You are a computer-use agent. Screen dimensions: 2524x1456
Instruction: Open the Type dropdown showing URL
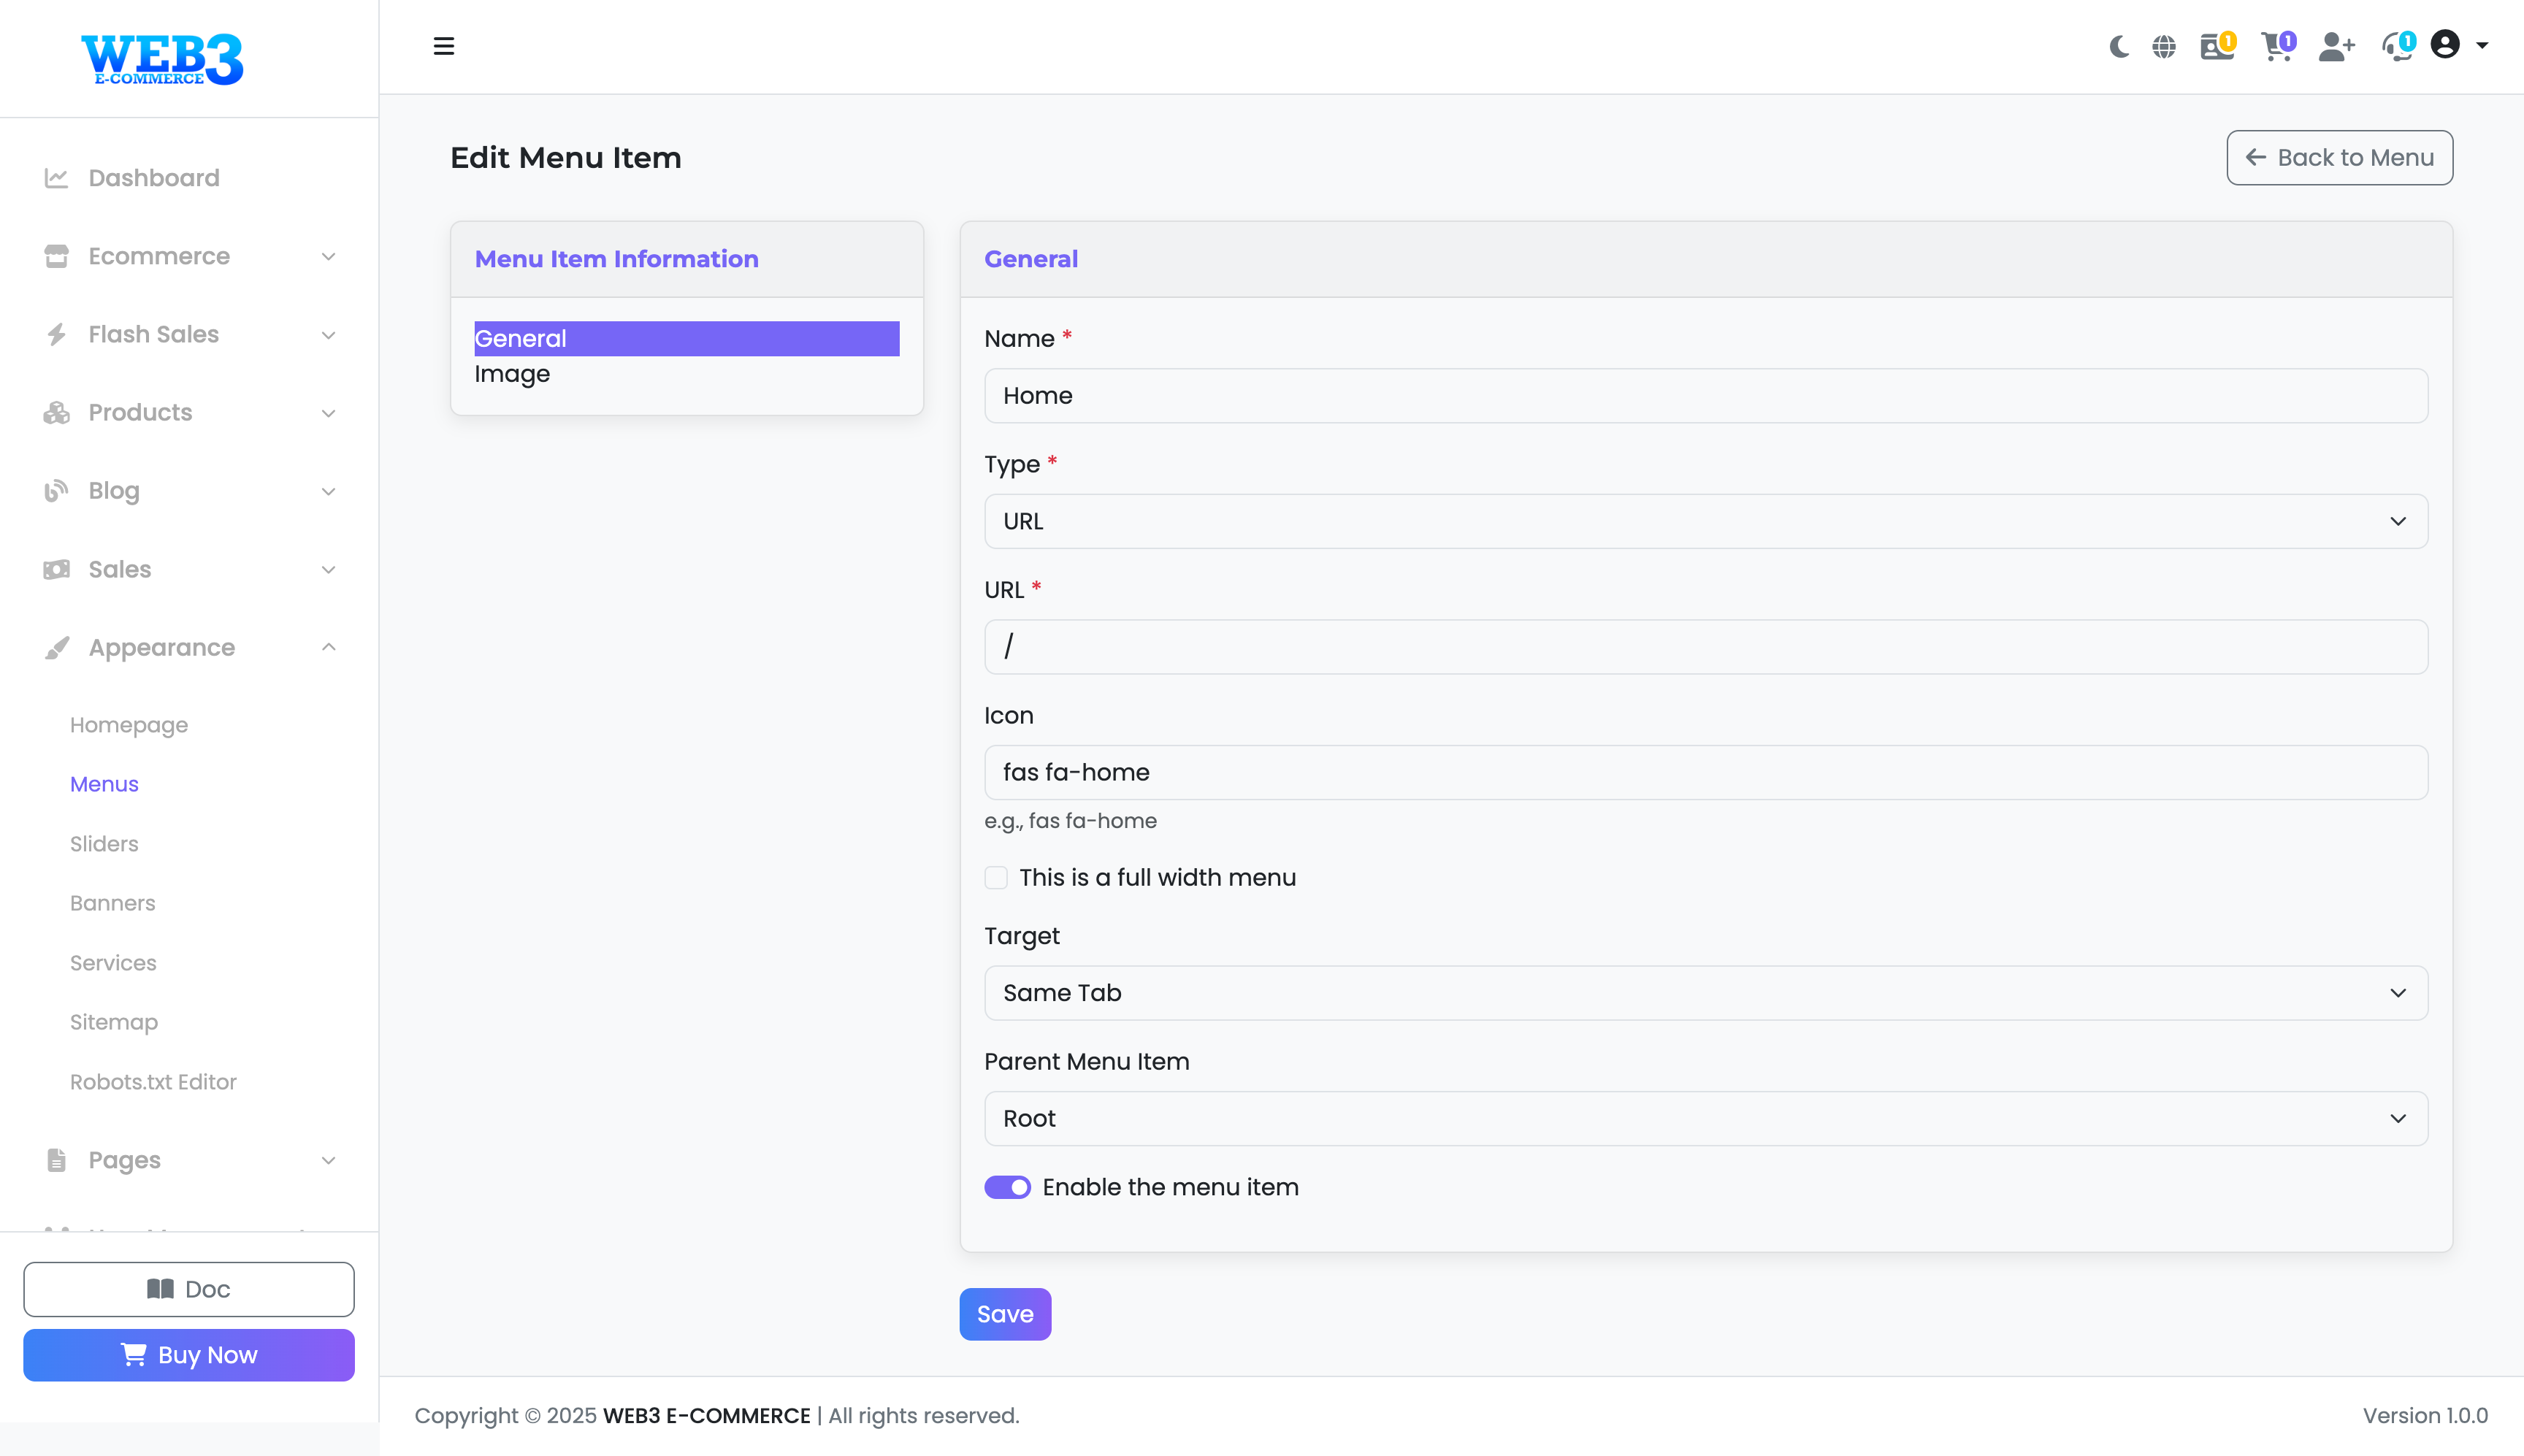1705,521
